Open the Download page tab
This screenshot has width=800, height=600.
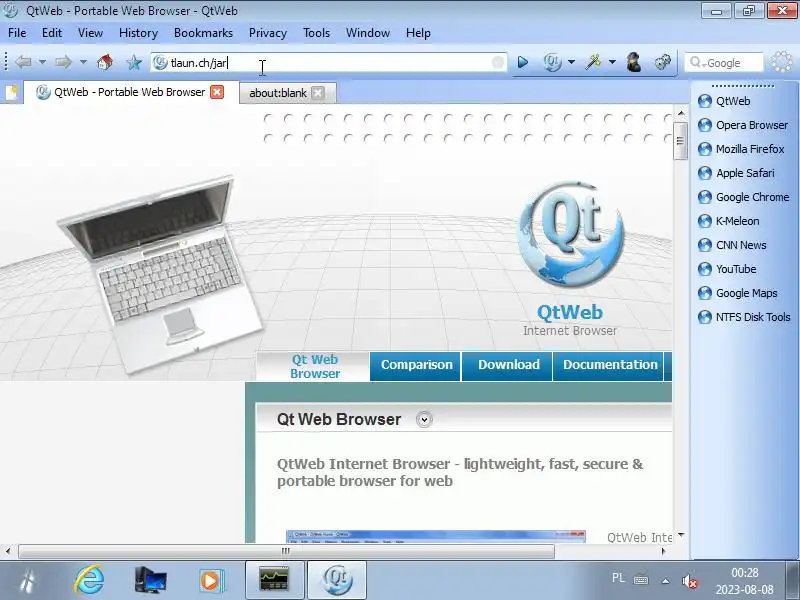coord(508,365)
